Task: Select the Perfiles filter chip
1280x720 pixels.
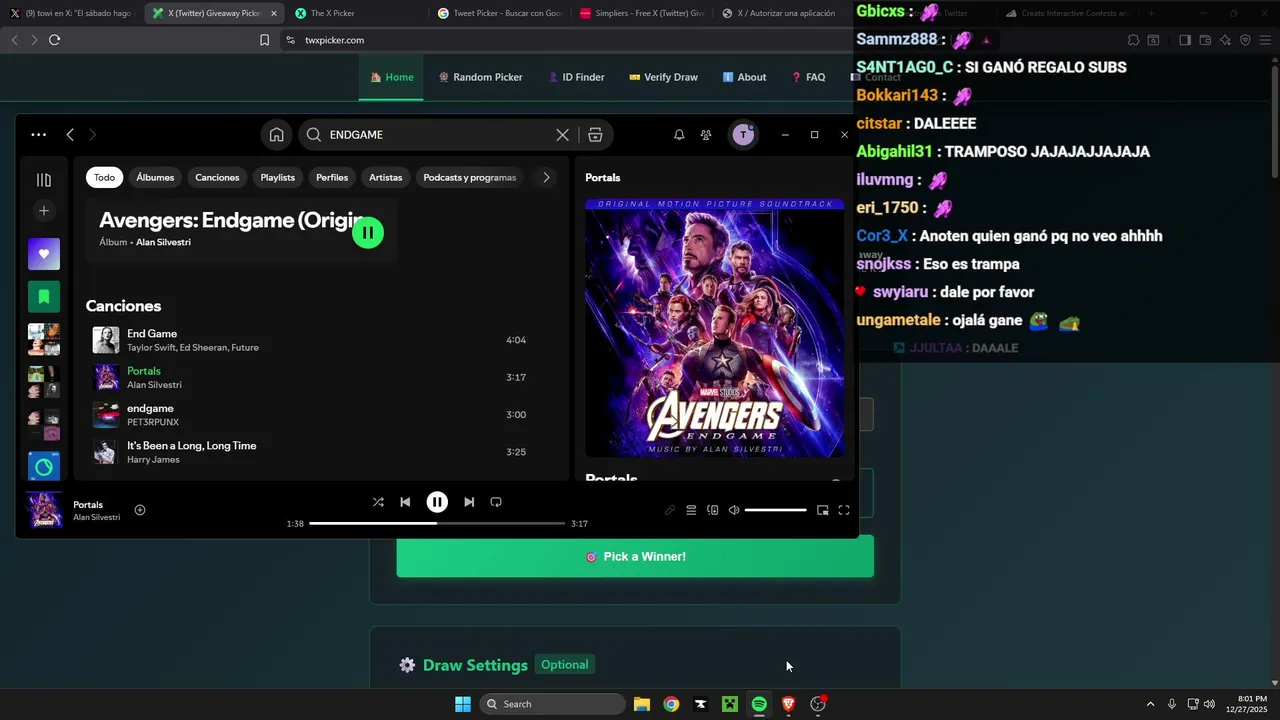Action: point(332,177)
